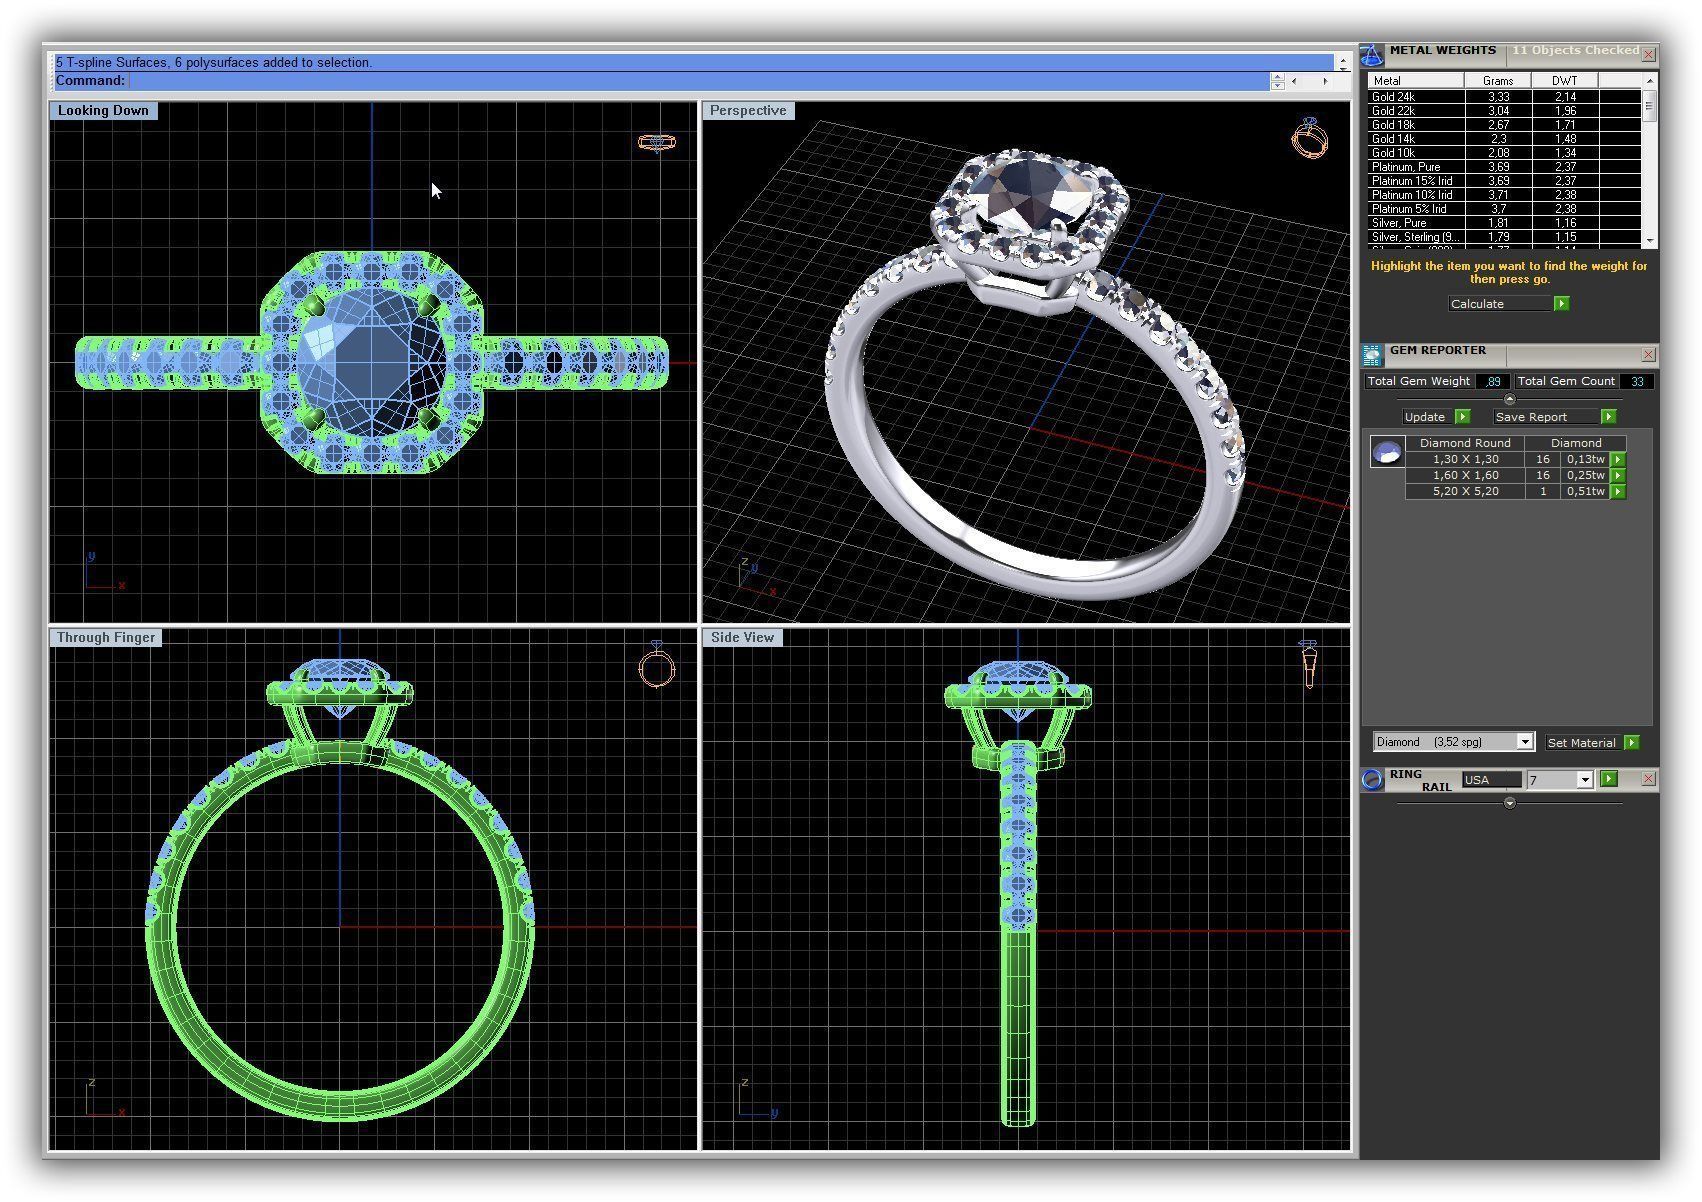The height and width of the screenshot is (1202, 1702).
Task: Collapse the Gem Reporter panel with the up arrow handle
Action: click(1510, 399)
